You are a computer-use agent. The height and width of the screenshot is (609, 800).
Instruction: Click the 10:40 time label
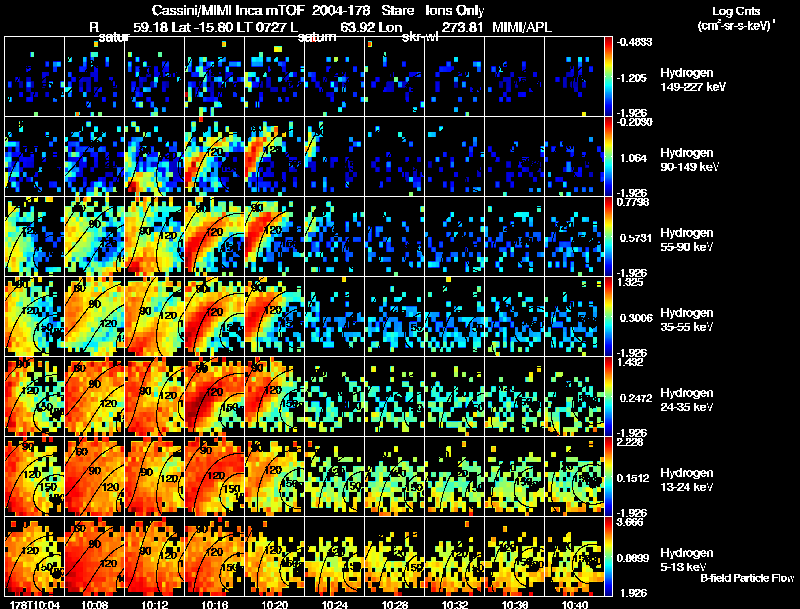pyautogui.click(x=575, y=604)
